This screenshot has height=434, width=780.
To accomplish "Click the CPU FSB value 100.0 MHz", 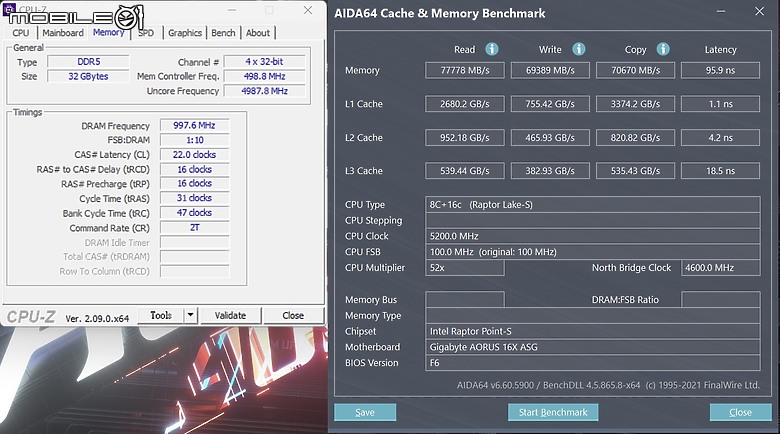I will pos(592,252).
